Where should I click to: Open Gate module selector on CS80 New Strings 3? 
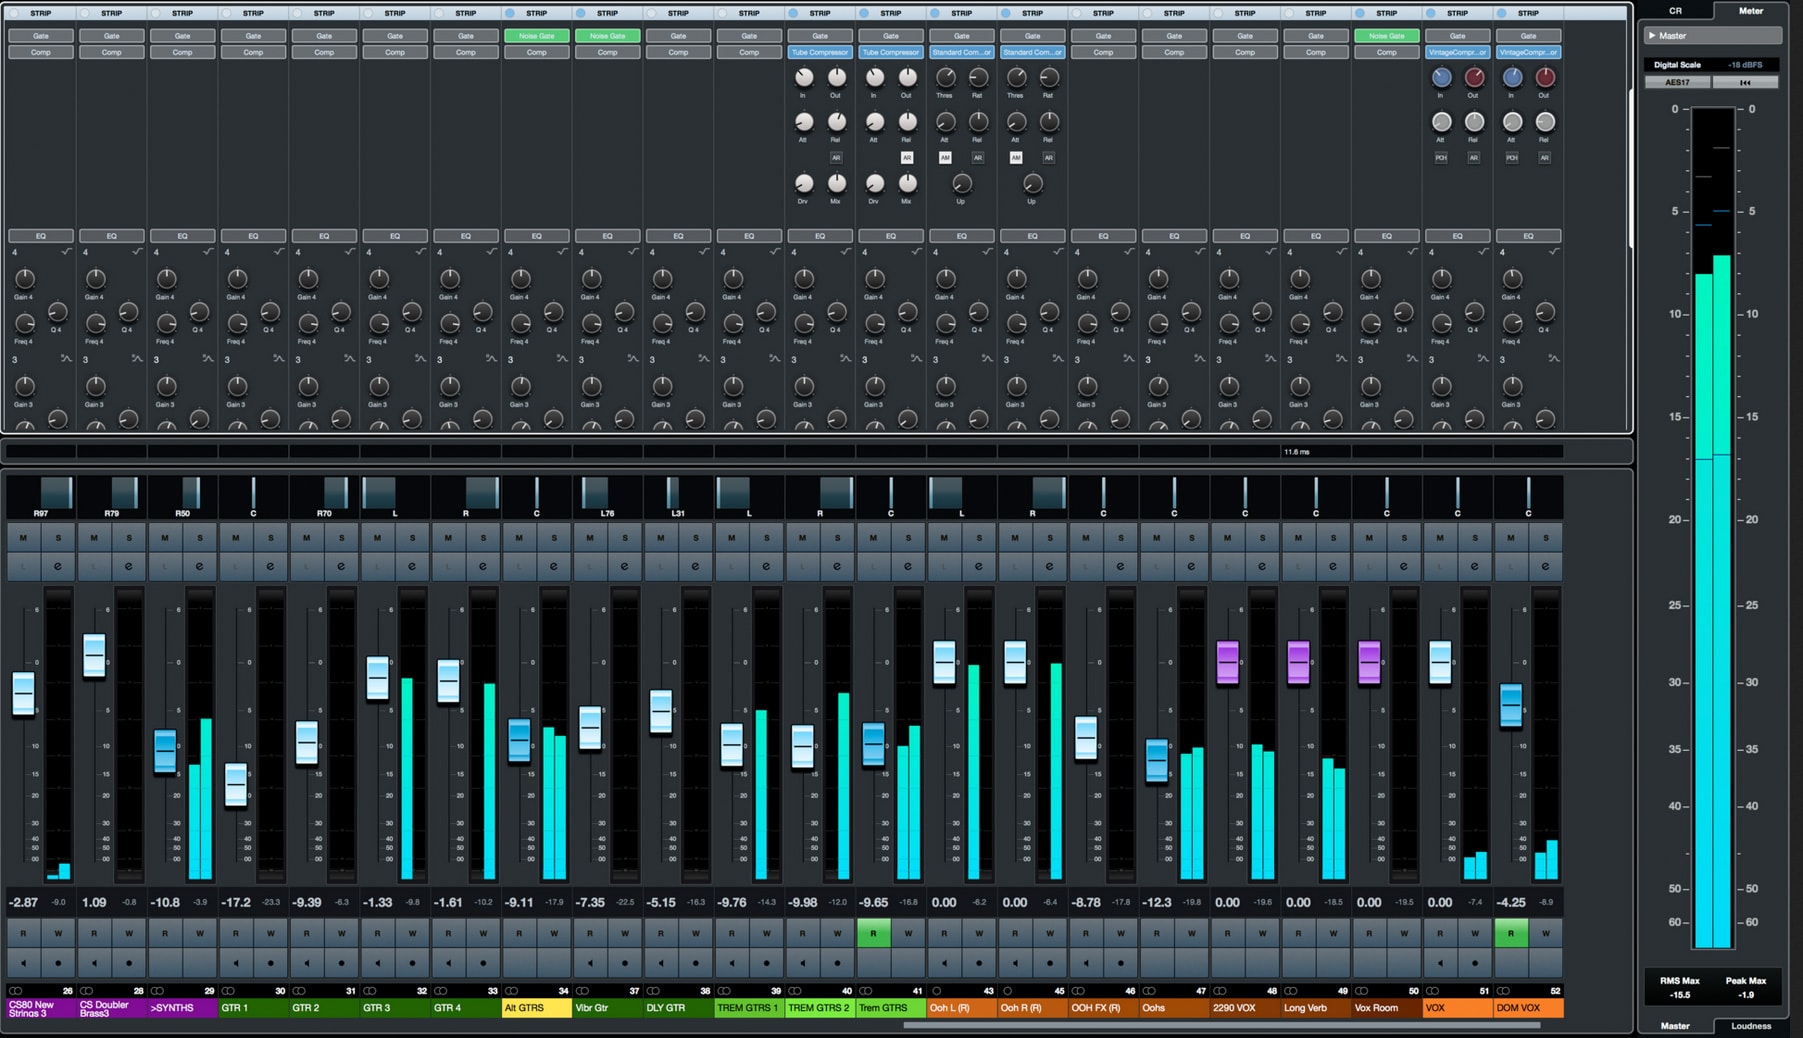pos(41,36)
